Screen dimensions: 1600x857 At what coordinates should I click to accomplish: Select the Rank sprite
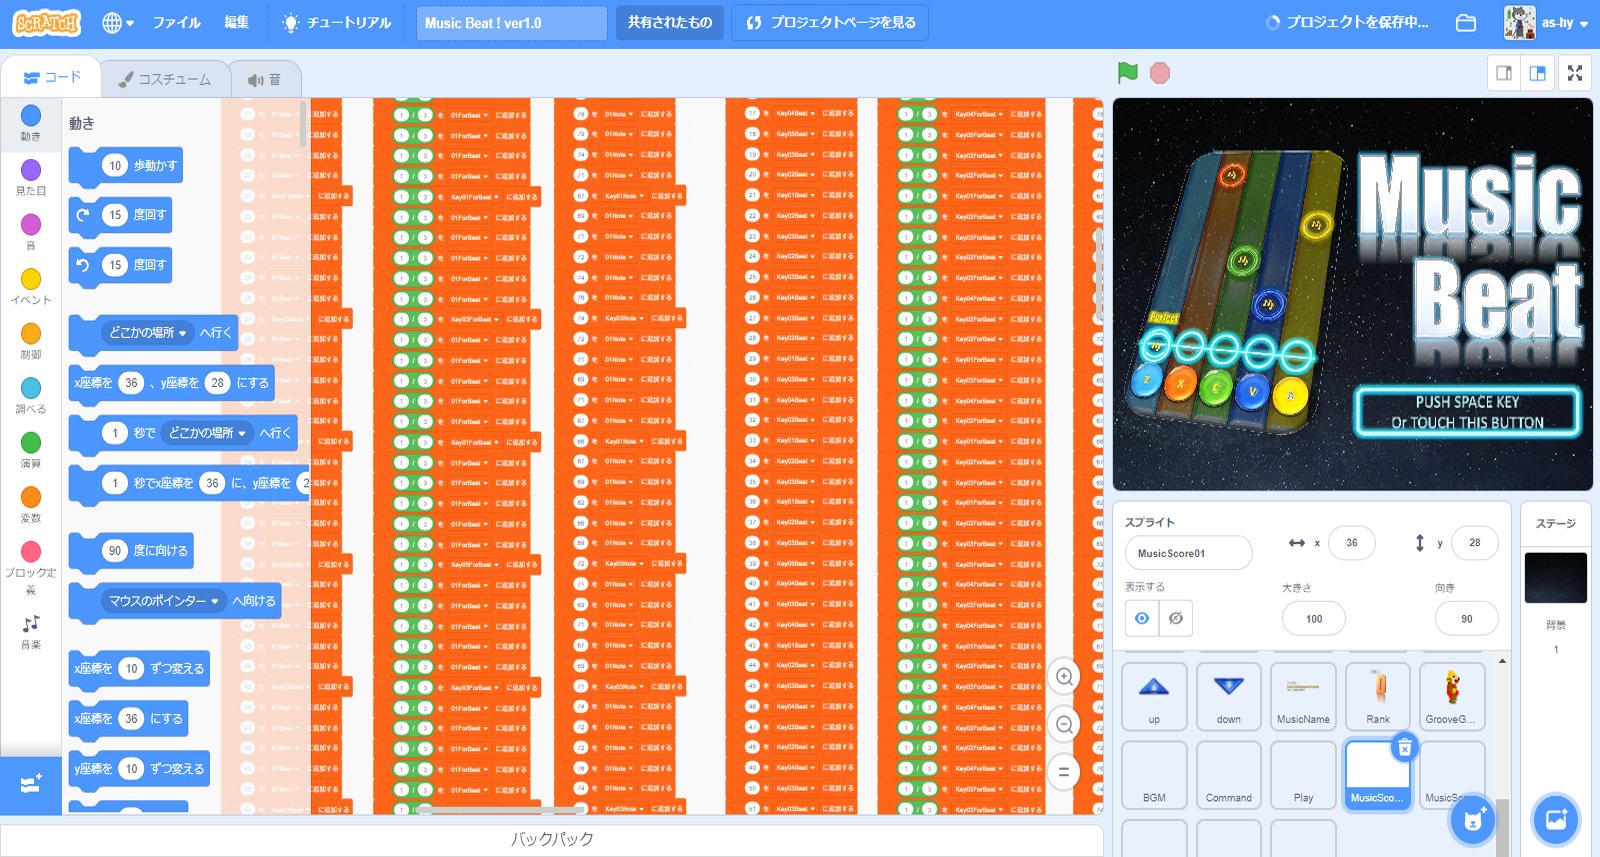click(x=1378, y=696)
